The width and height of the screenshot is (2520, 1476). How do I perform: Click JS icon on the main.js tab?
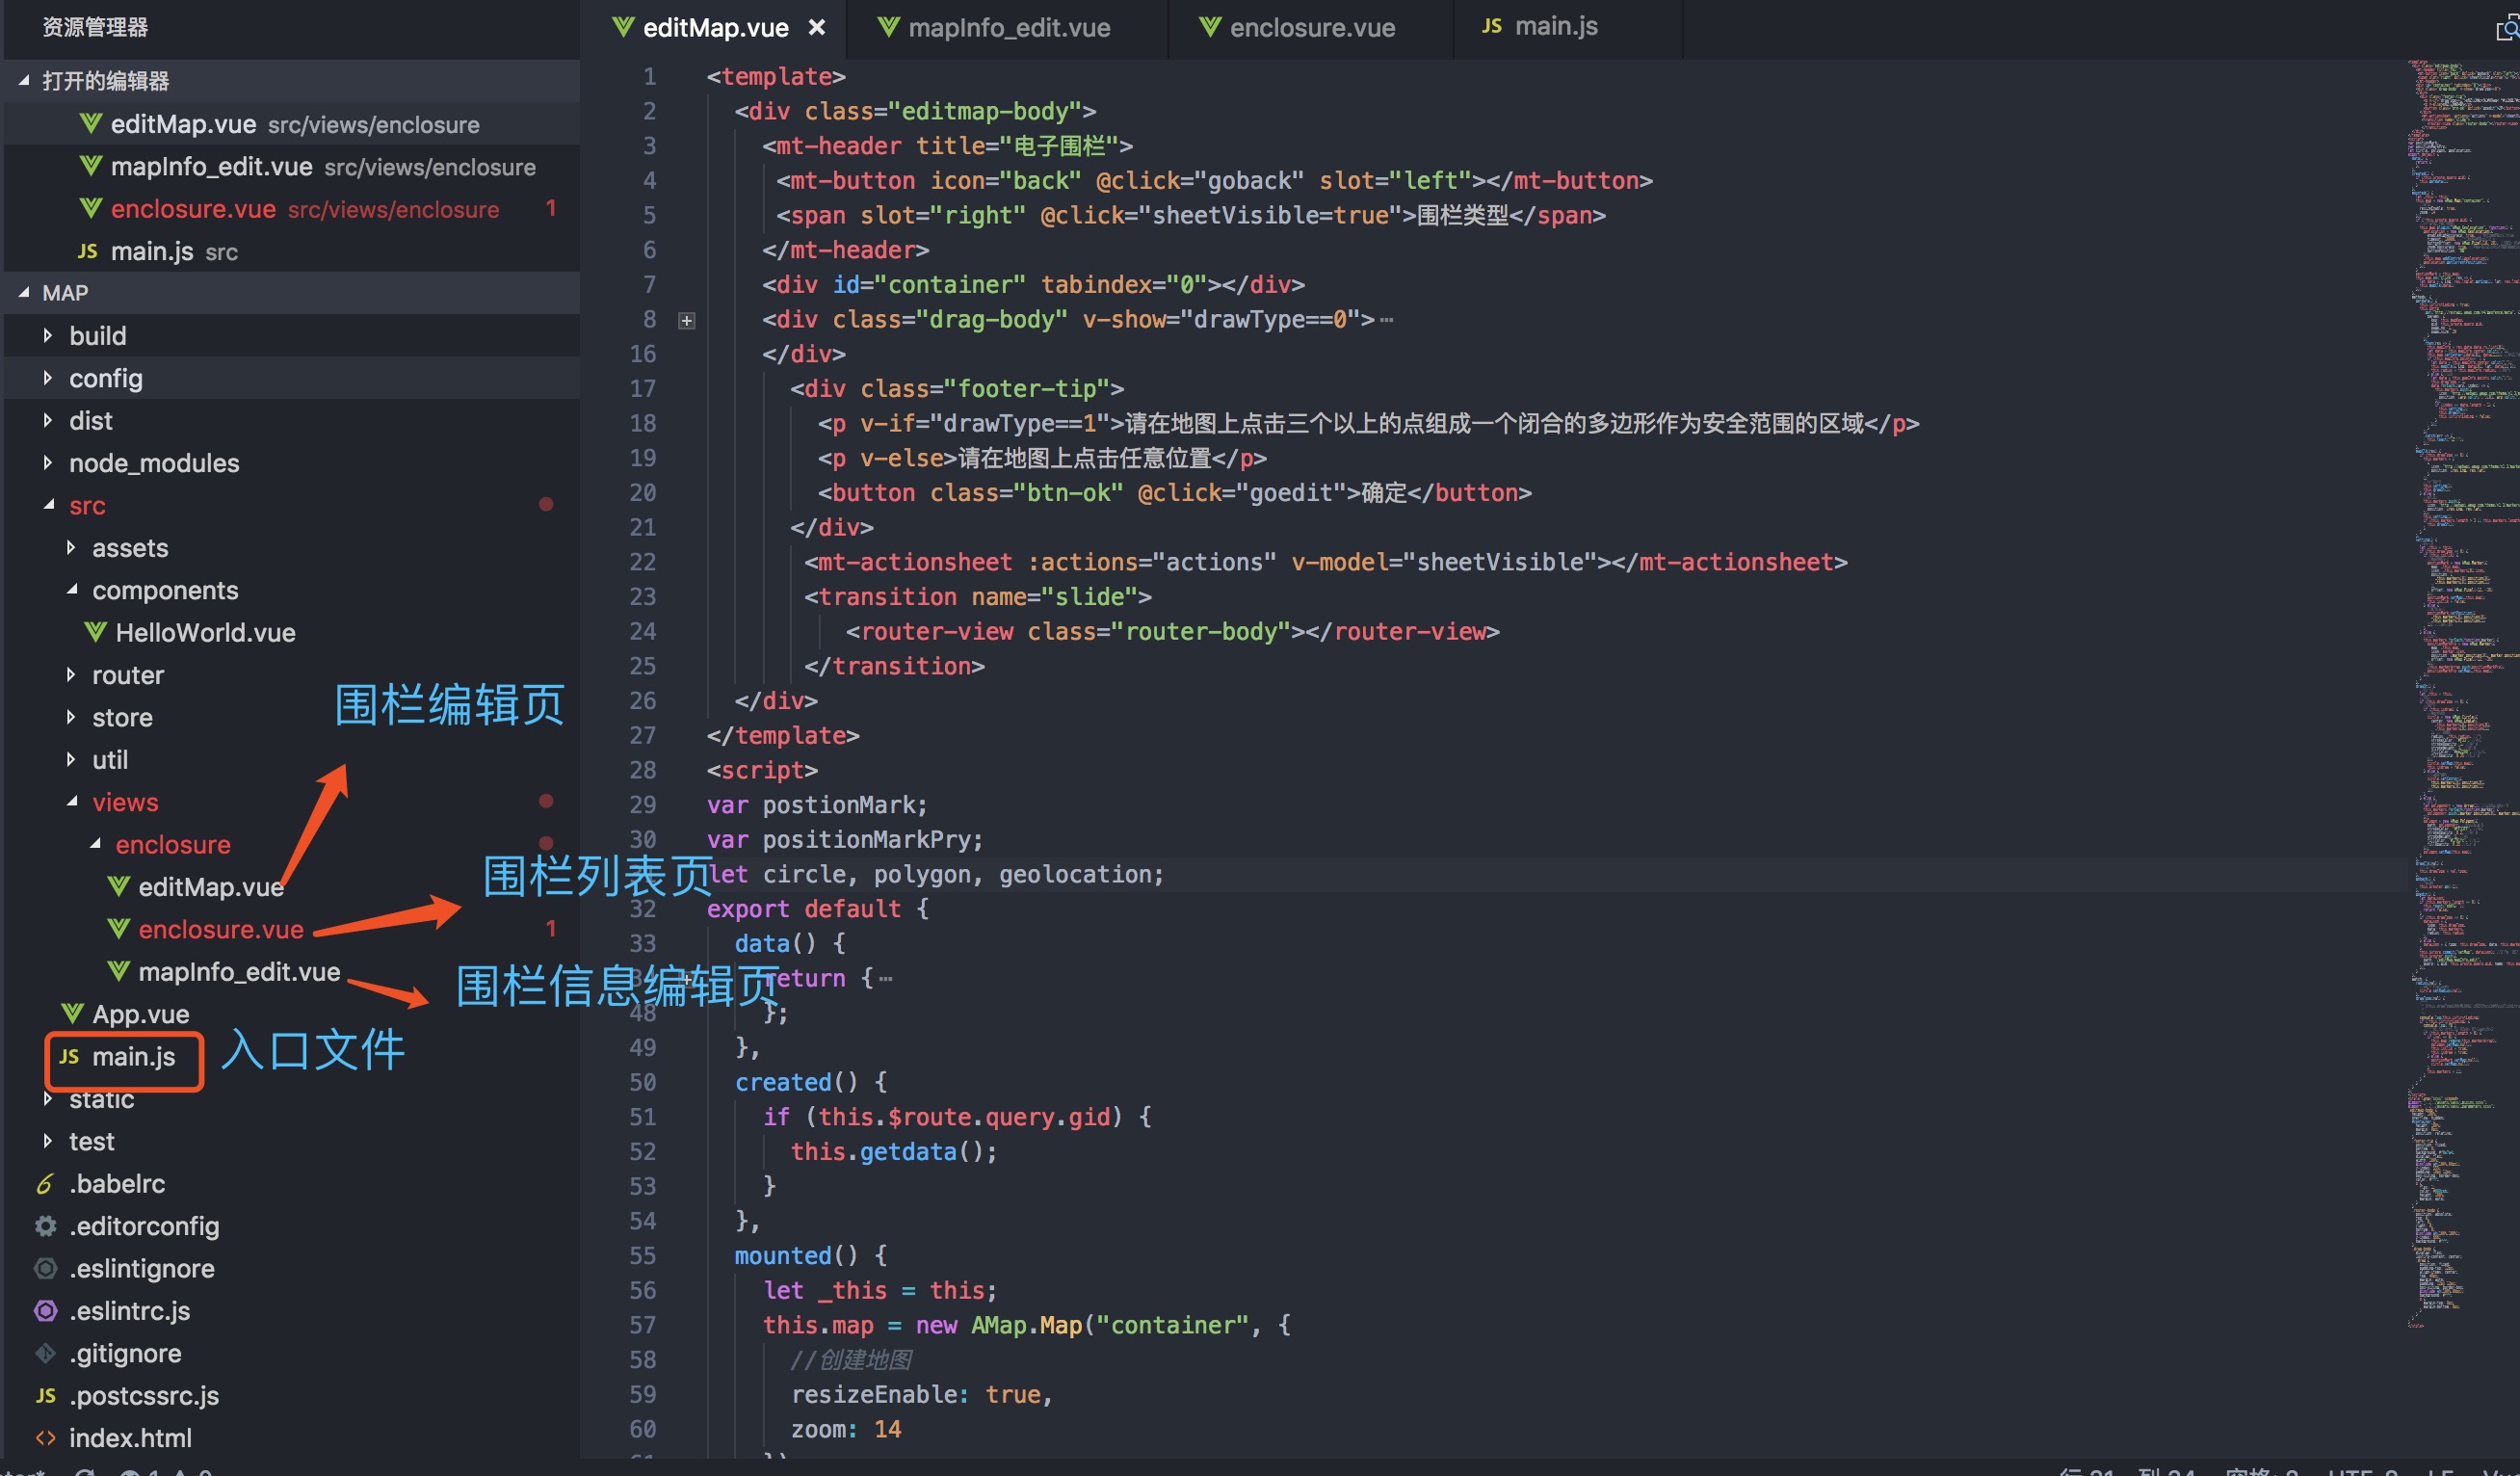1491,27
